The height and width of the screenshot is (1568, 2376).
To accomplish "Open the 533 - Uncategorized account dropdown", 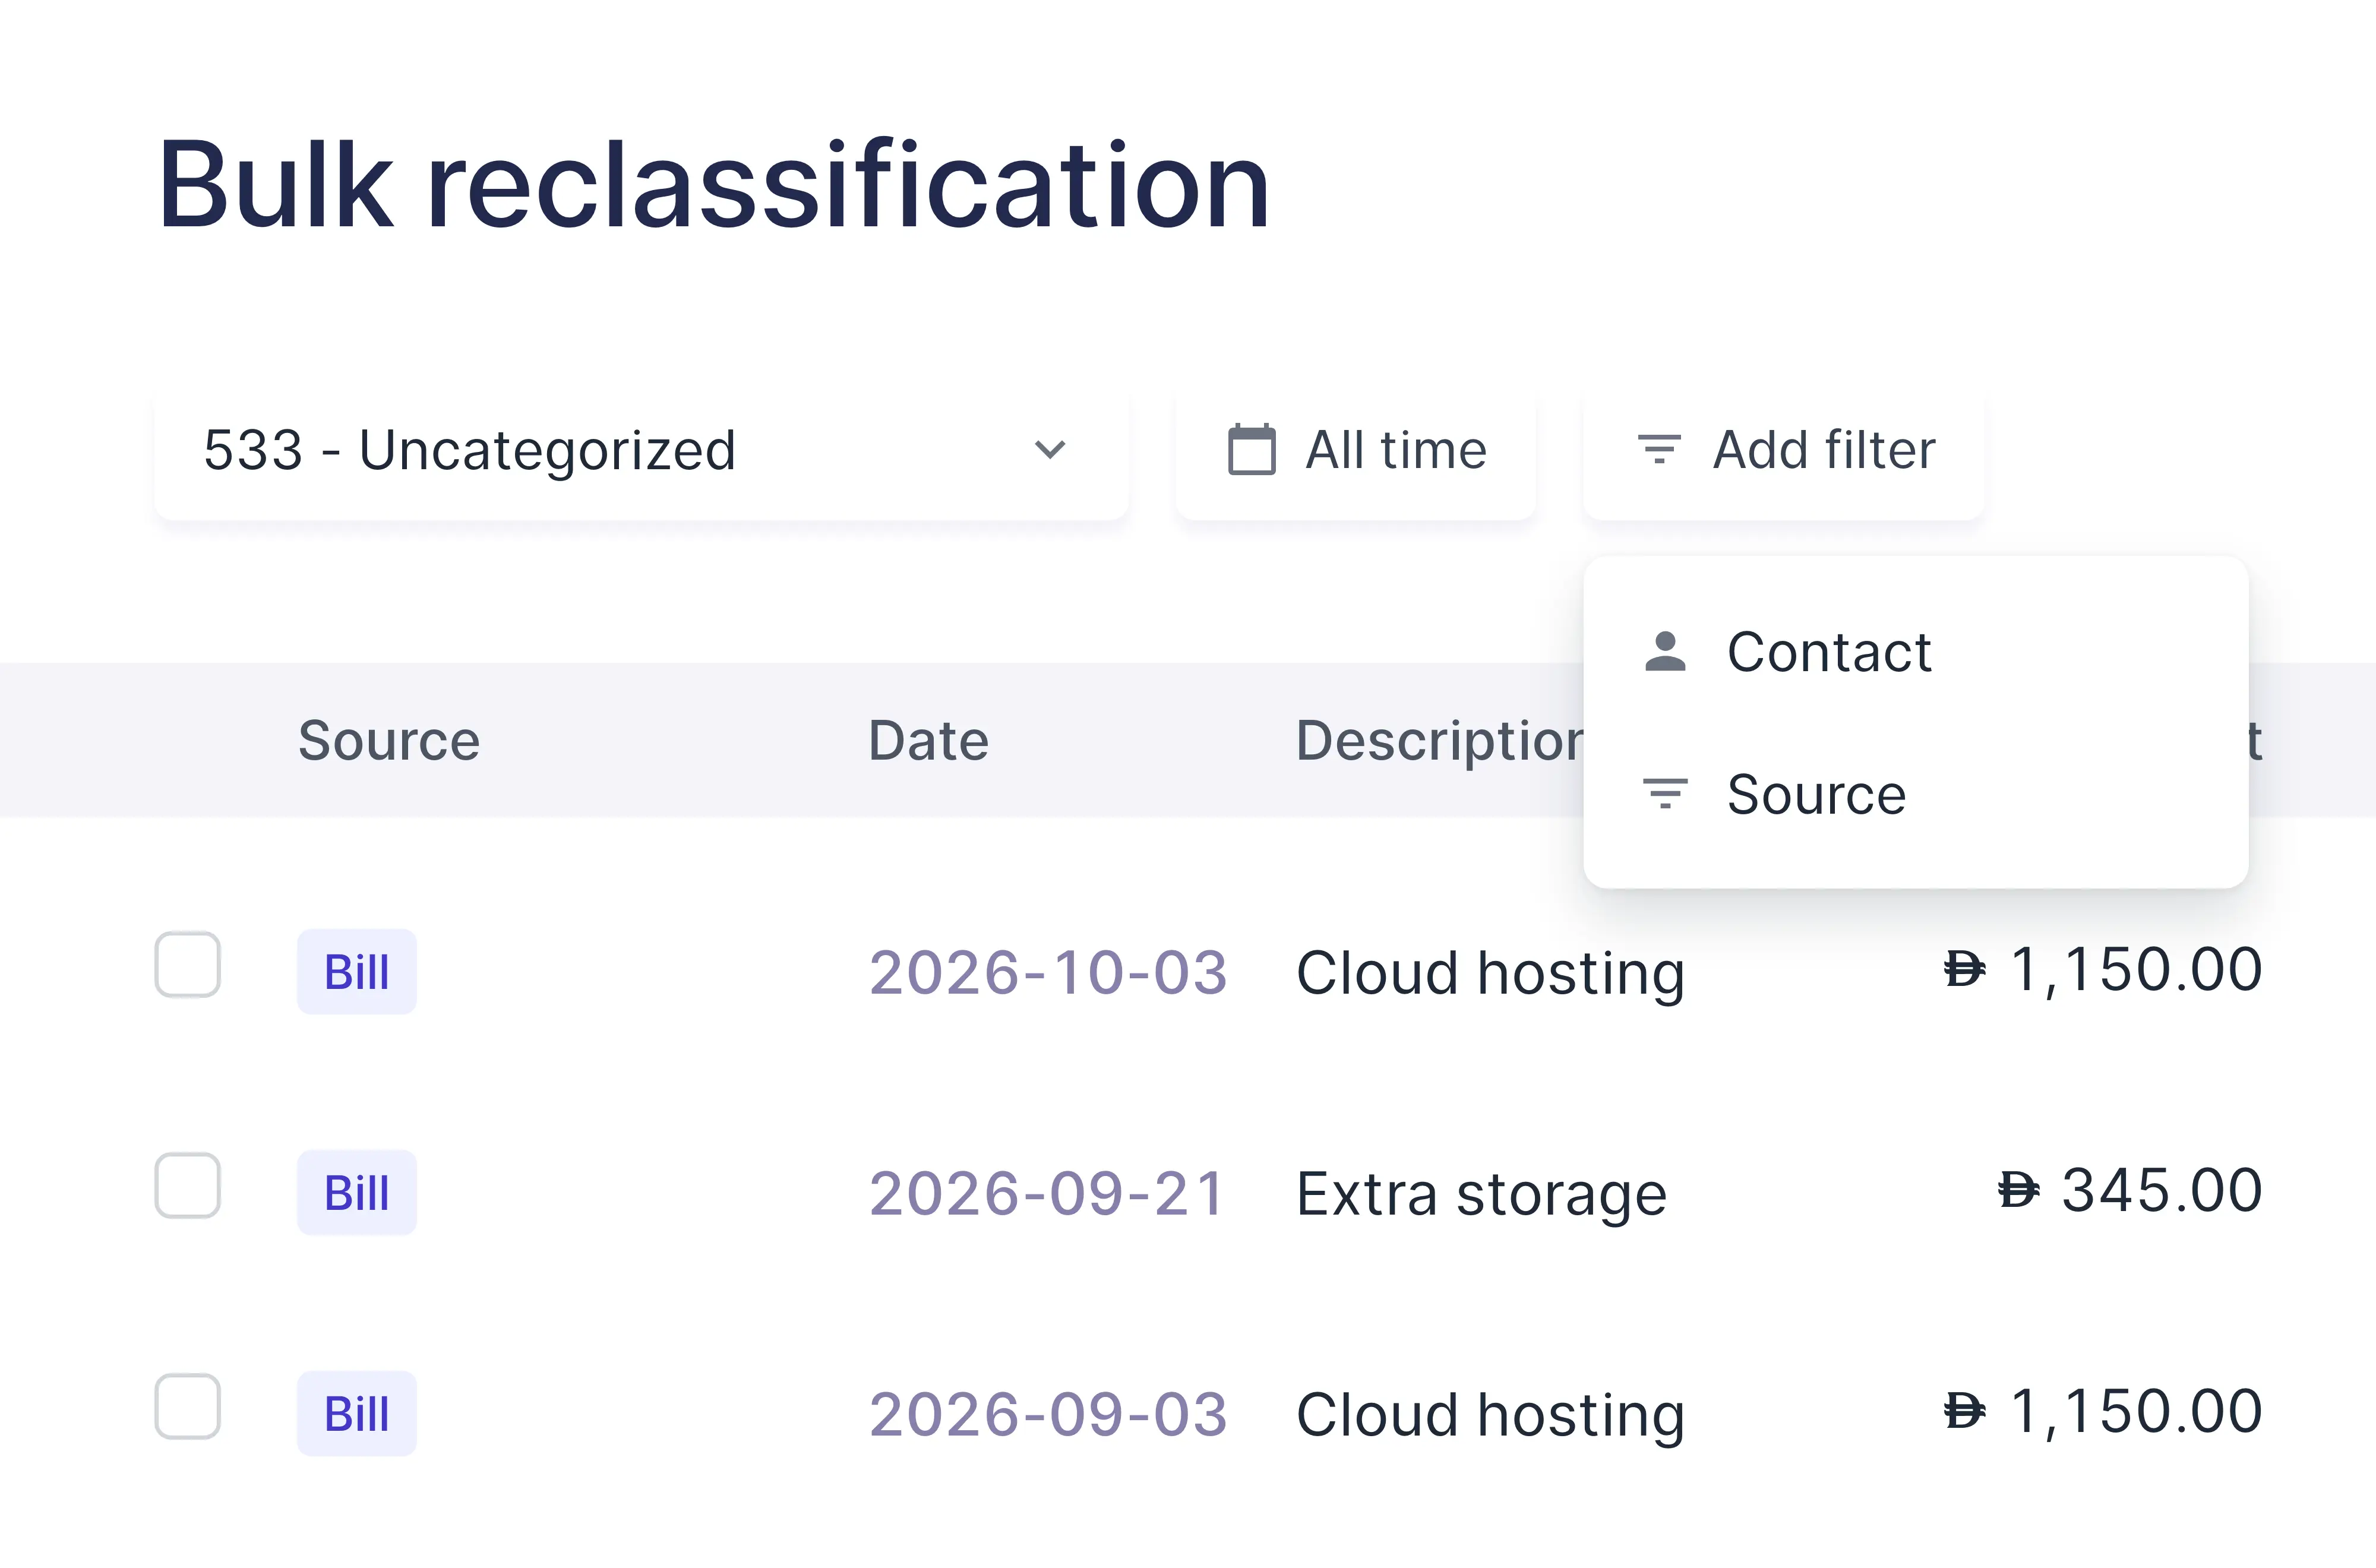I will point(642,450).
